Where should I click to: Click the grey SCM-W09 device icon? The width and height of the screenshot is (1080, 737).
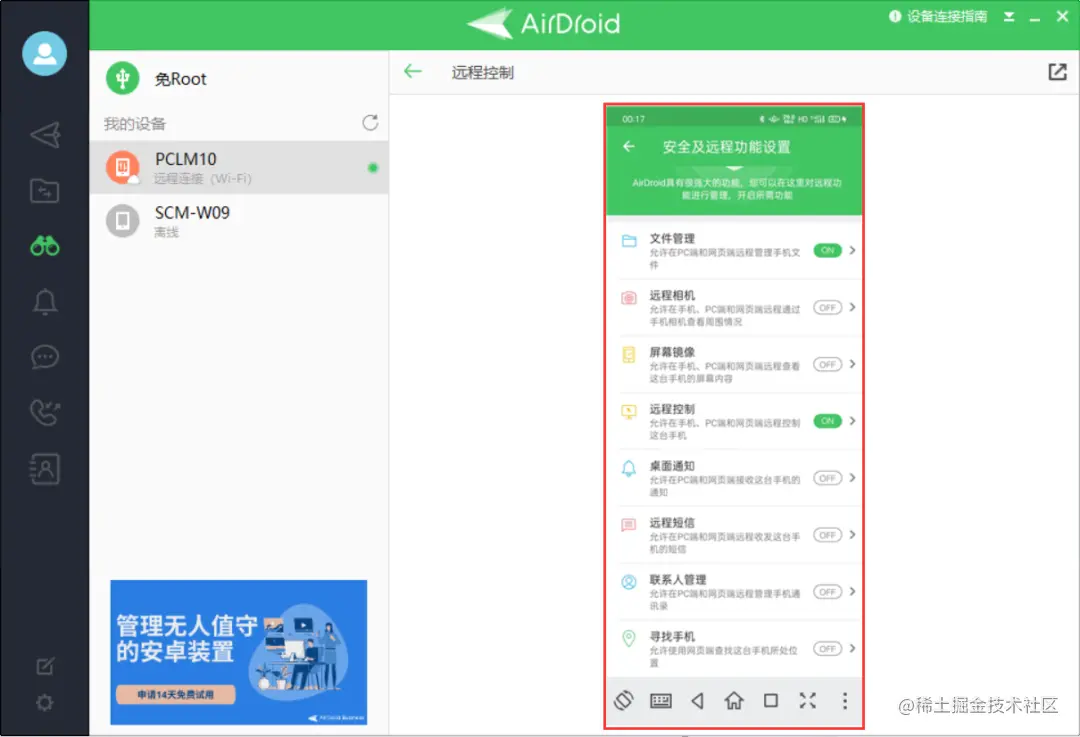click(x=123, y=220)
